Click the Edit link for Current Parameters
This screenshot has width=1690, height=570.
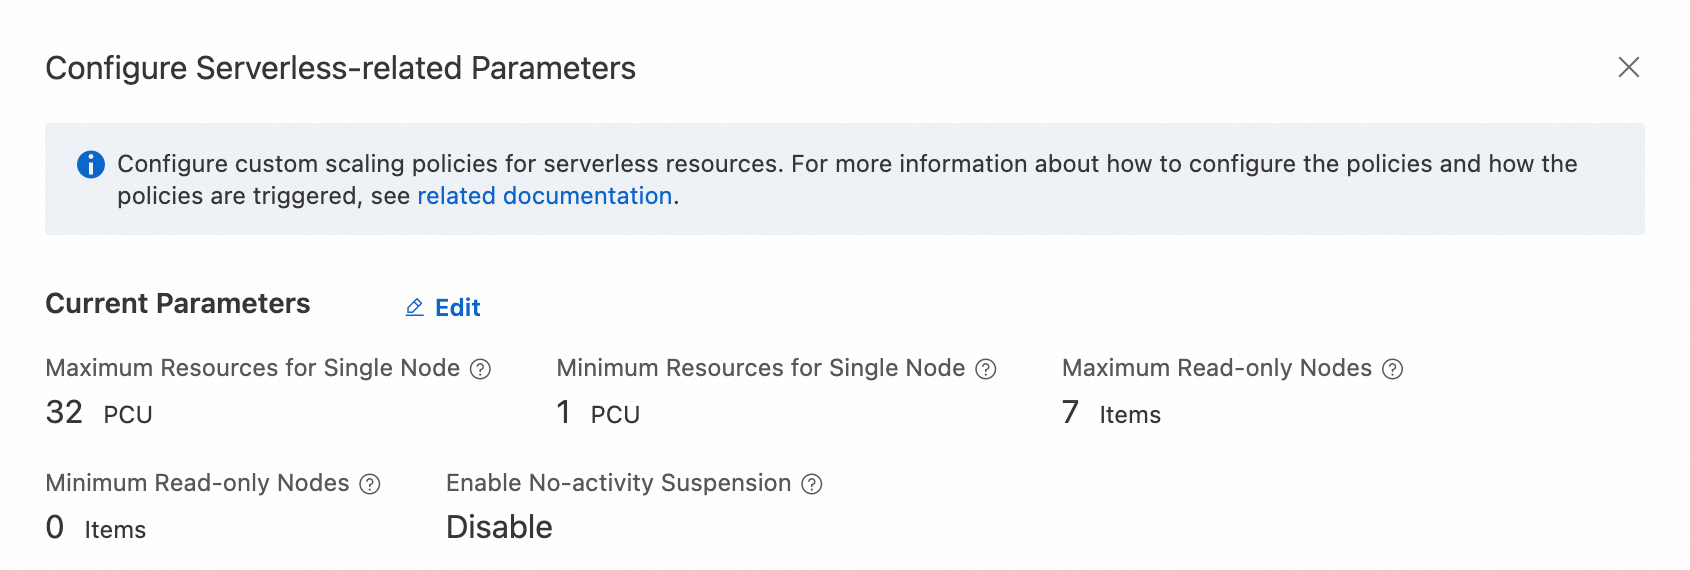457,307
